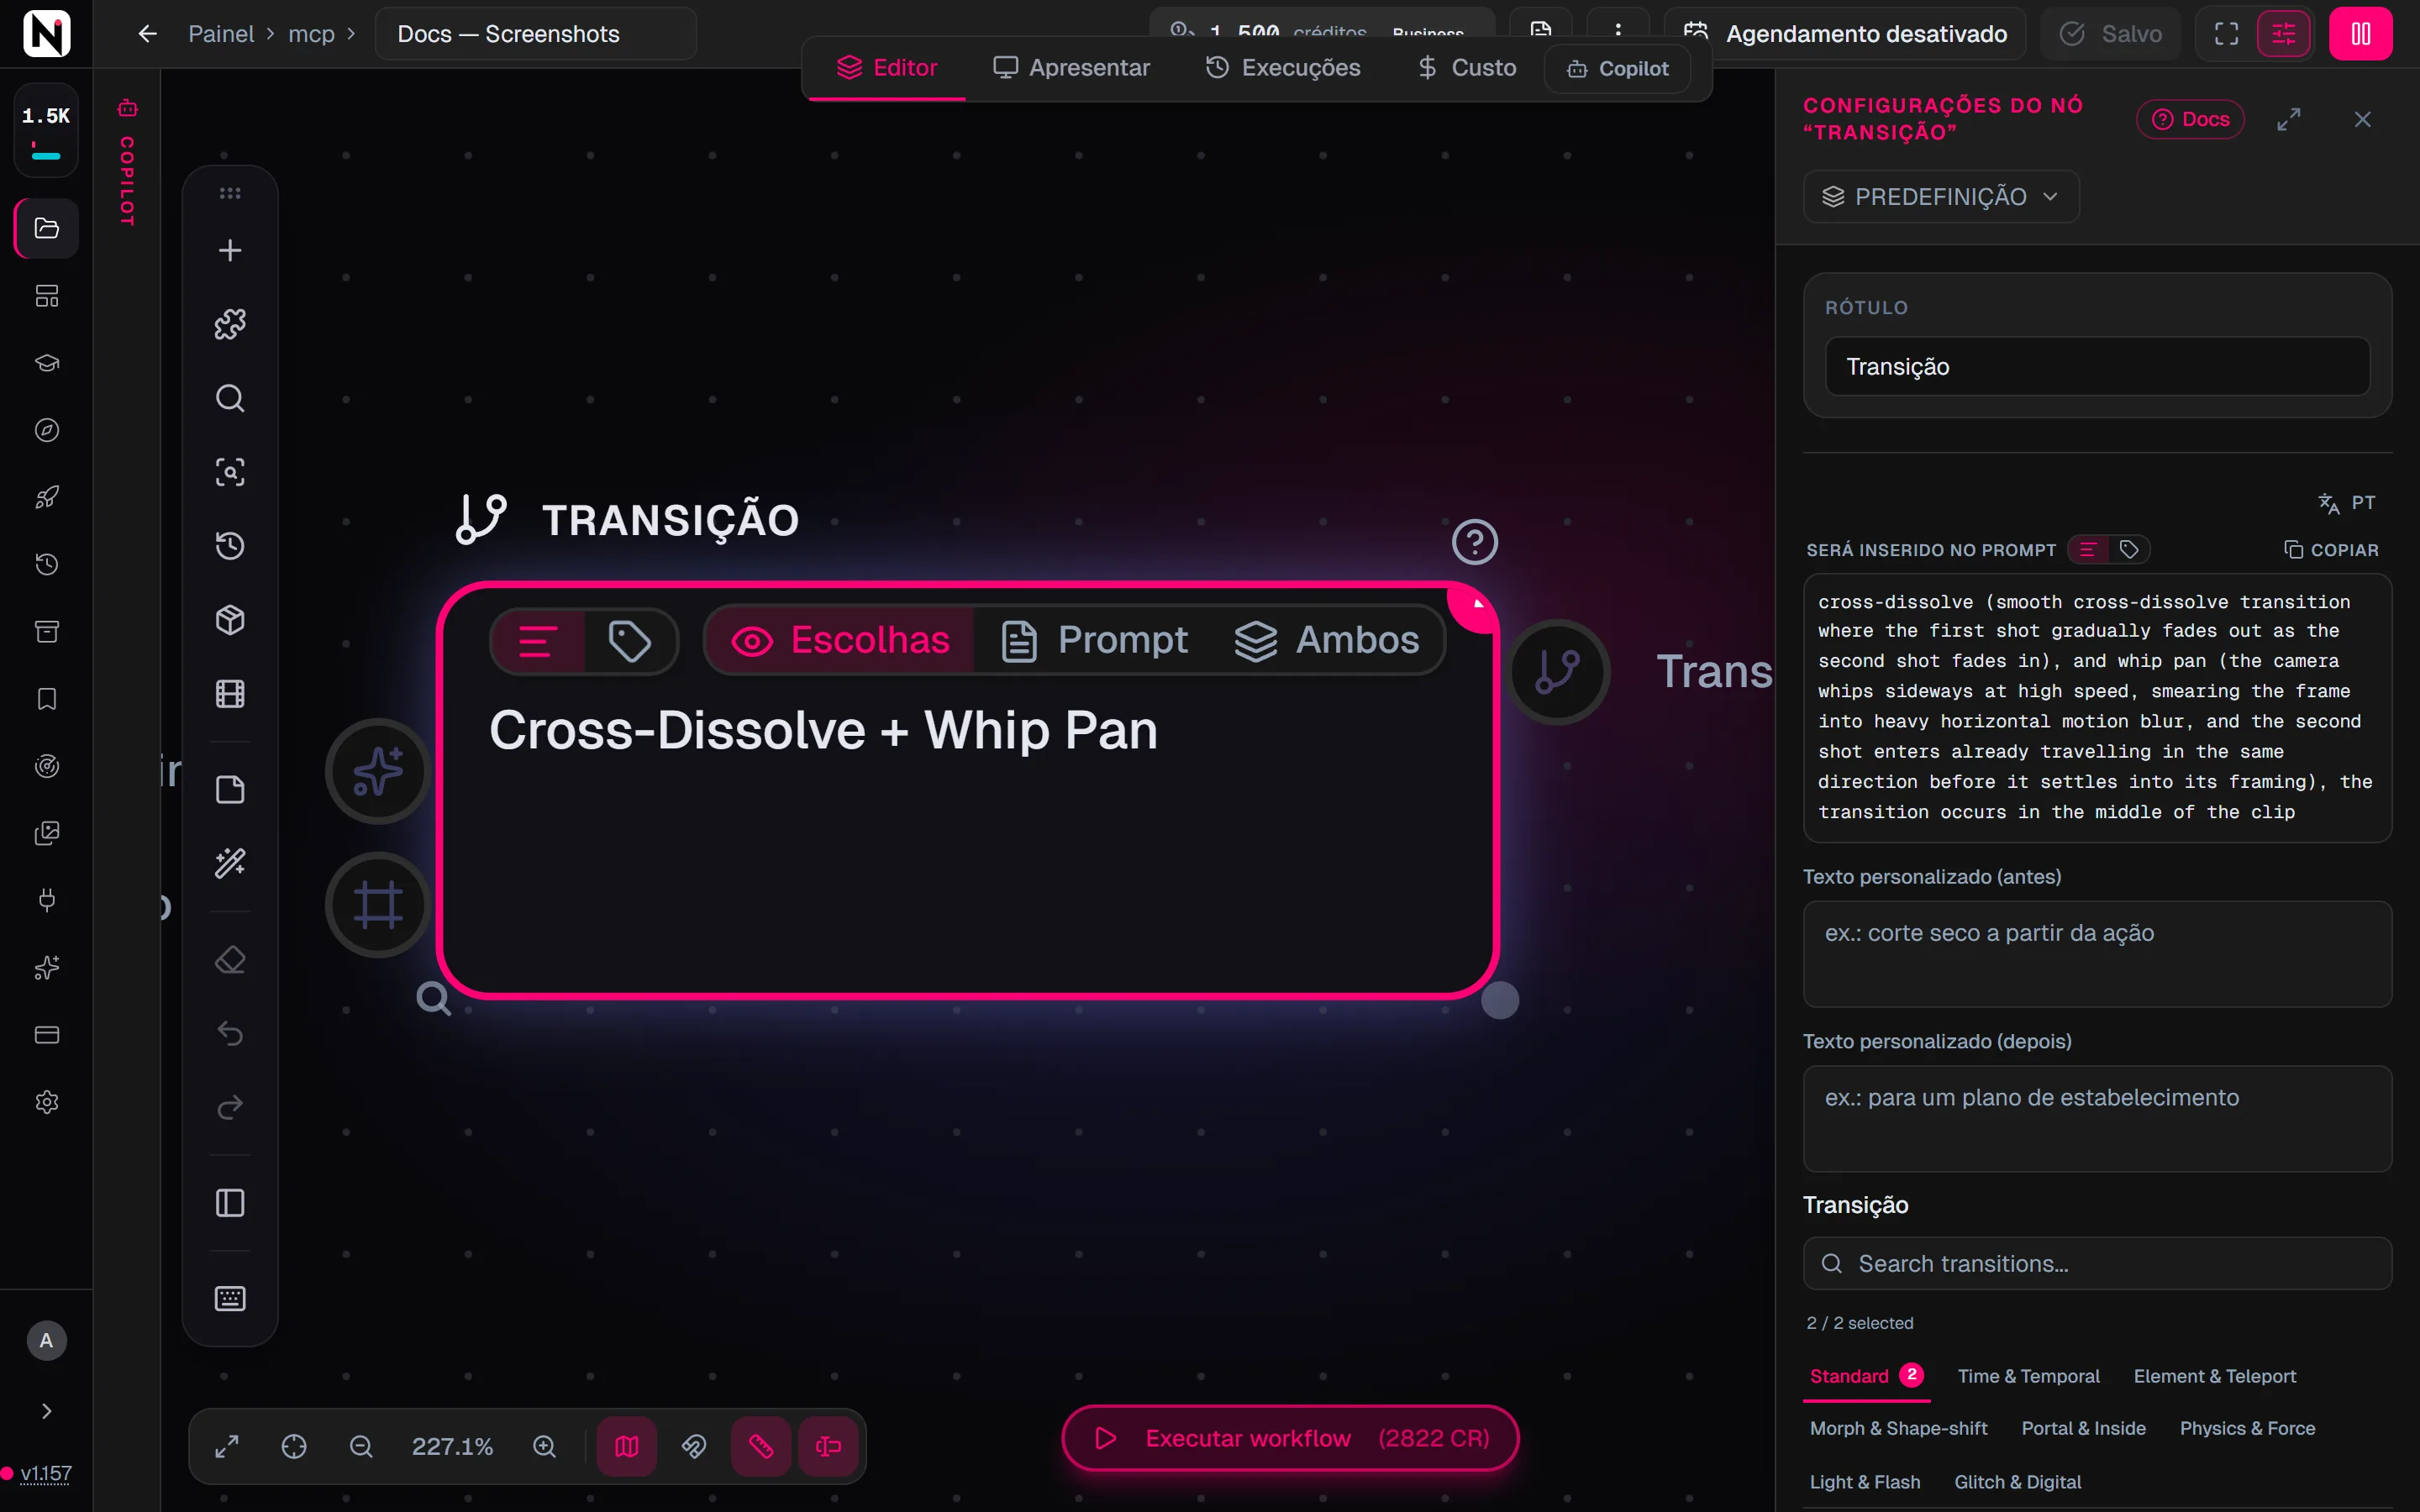Viewport: 2420px width, 1512px height.
Task: Click the Rótulo field containing Transição
Action: pos(2097,367)
